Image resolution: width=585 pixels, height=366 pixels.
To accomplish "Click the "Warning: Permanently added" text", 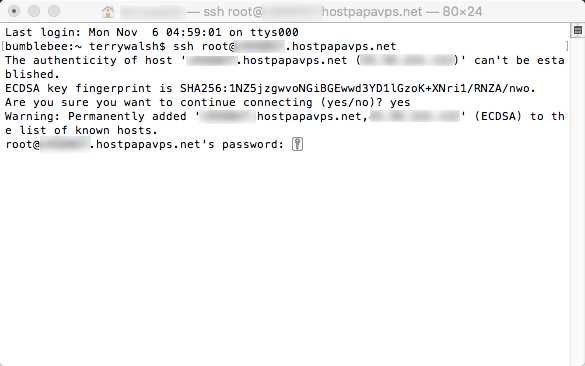I will (x=96, y=116).
